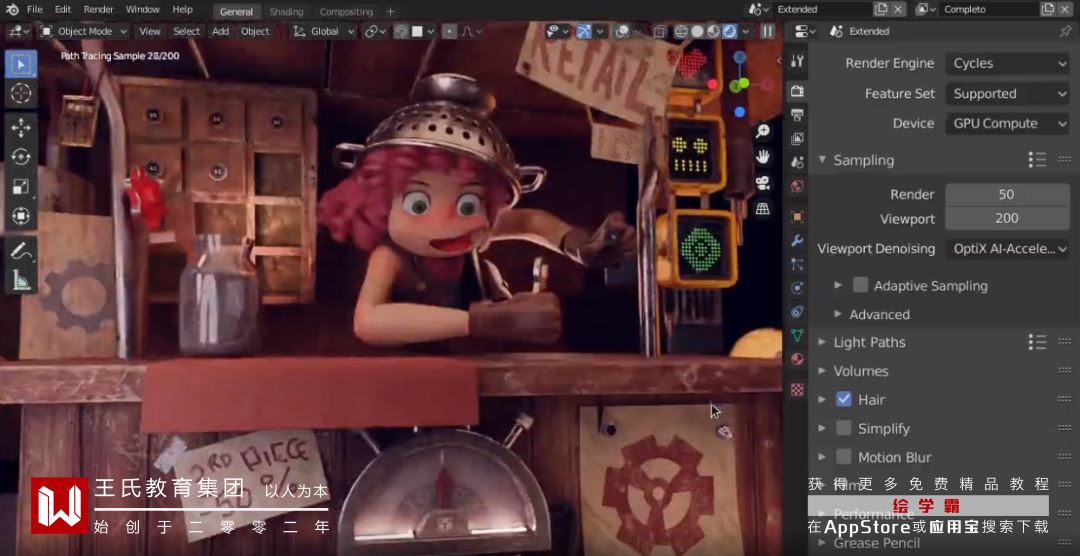Switch to wireframe viewport shading
The image size is (1080, 556).
681,32
